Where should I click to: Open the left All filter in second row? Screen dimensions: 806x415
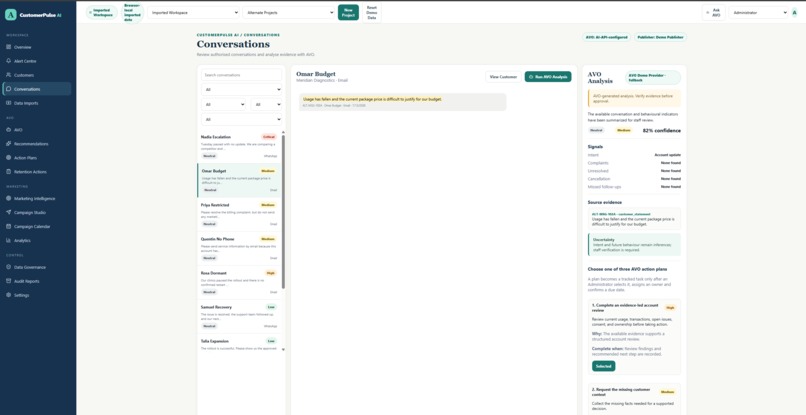click(223, 104)
